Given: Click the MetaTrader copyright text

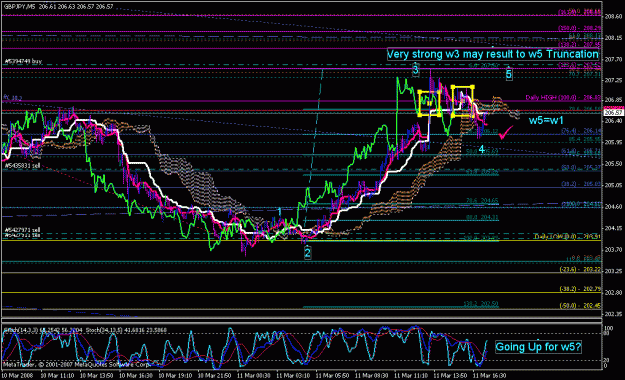Looking at the screenshot, I should pos(77,364).
